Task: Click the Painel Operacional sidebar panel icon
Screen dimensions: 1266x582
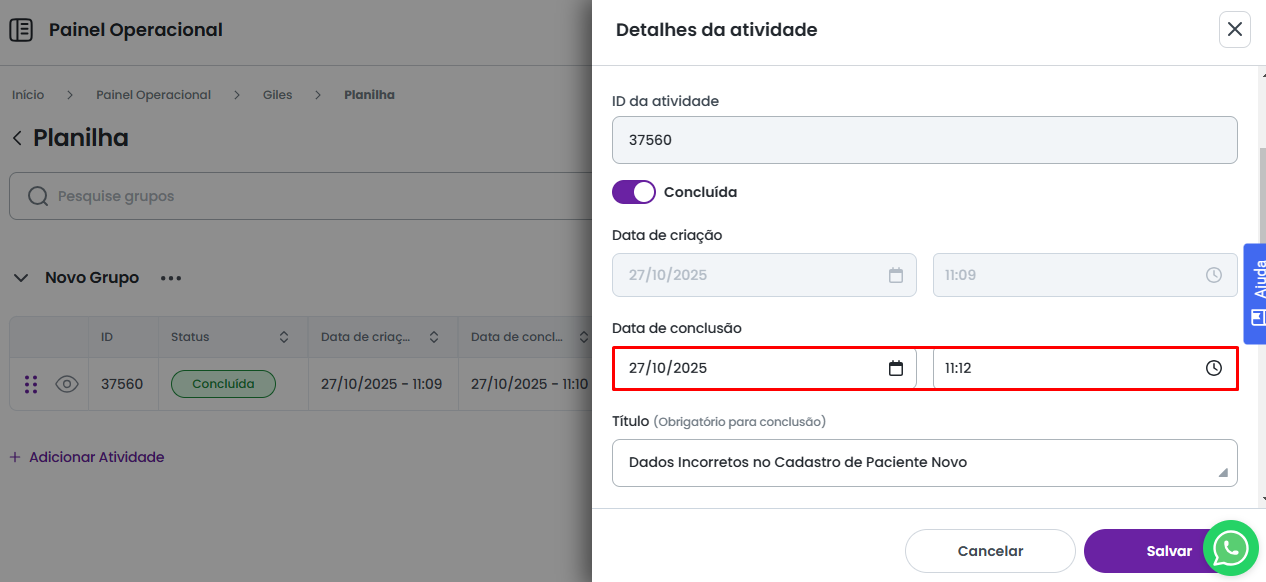Action: pyautogui.click(x=20, y=30)
